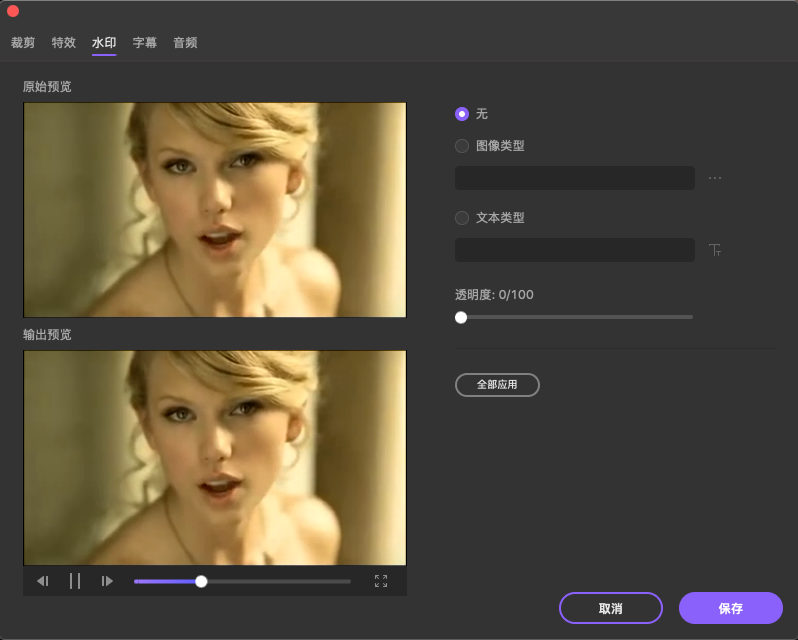Open the text font settings icon
798x640 pixels.
715,250
